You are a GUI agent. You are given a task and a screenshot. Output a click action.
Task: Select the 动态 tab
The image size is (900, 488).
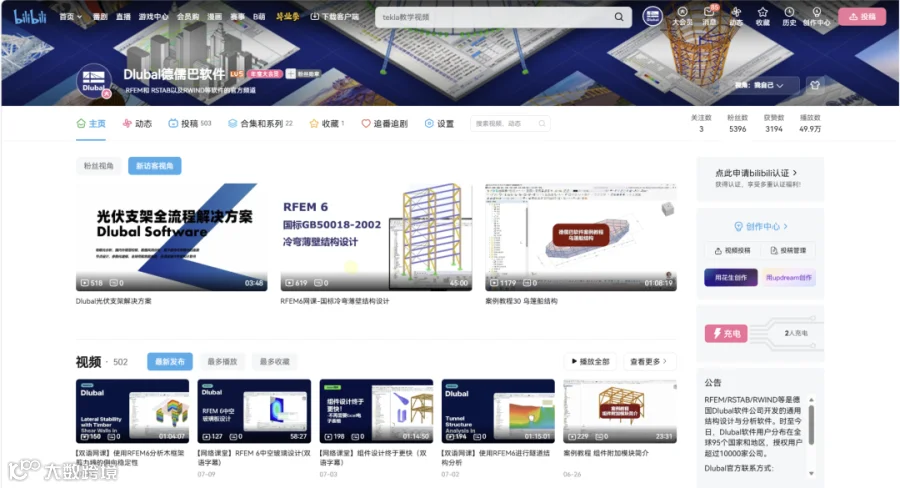[x=137, y=123]
